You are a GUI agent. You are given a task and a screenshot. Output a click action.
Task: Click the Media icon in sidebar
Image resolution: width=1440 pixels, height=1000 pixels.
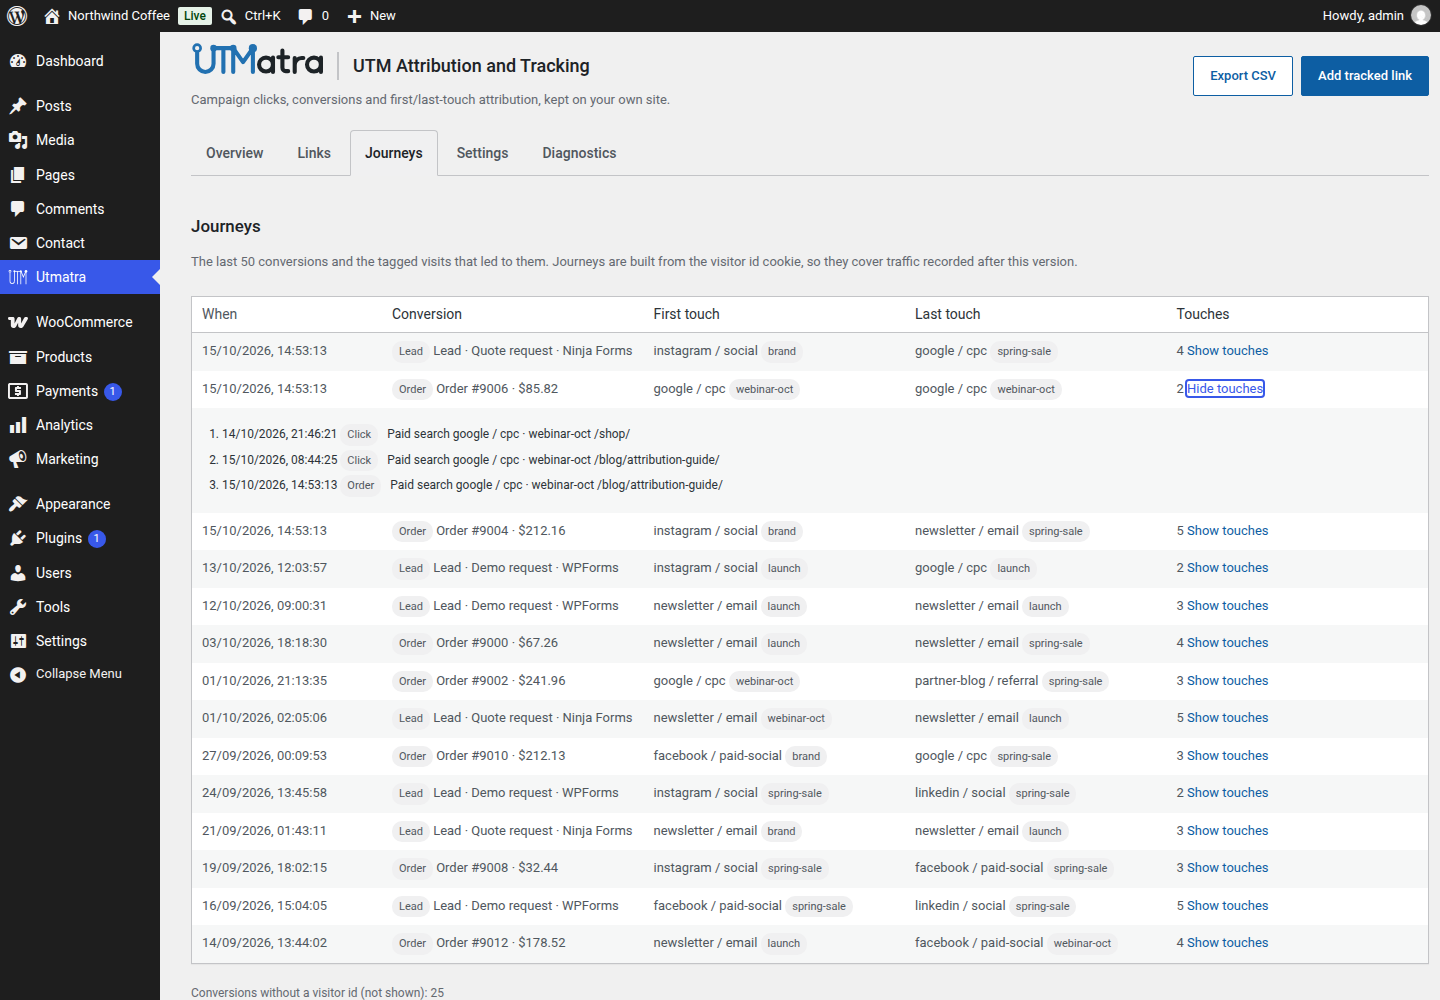coord(18,140)
